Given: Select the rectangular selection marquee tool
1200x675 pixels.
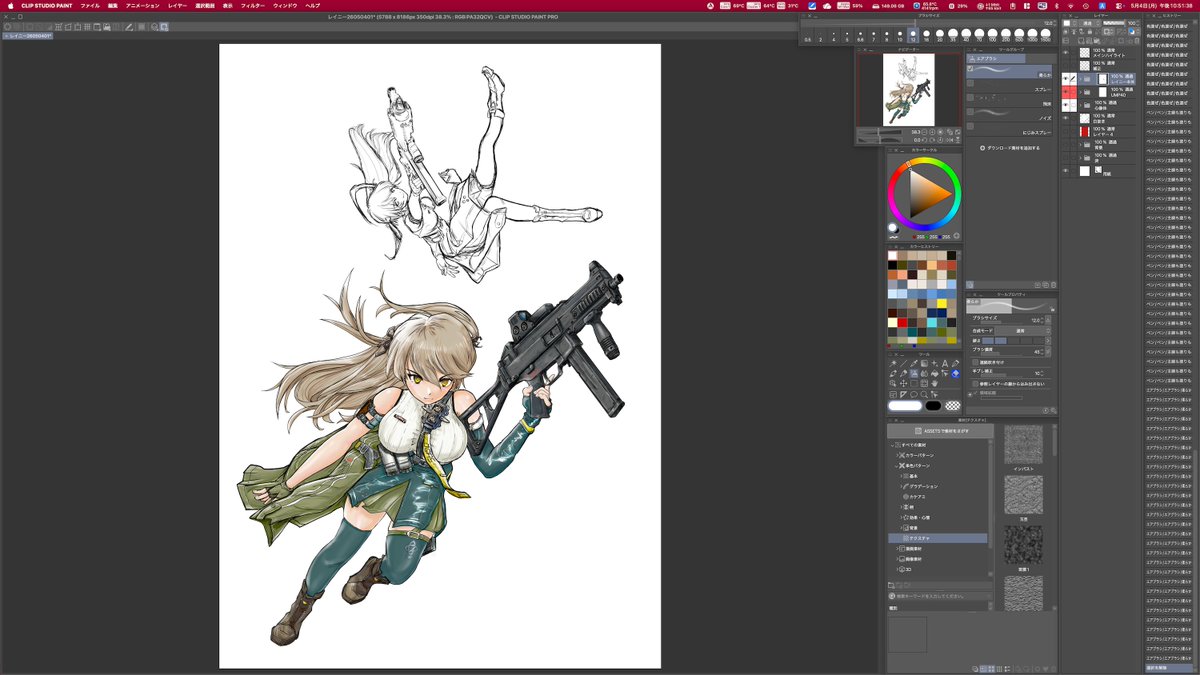Looking at the screenshot, I should point(914,384).
